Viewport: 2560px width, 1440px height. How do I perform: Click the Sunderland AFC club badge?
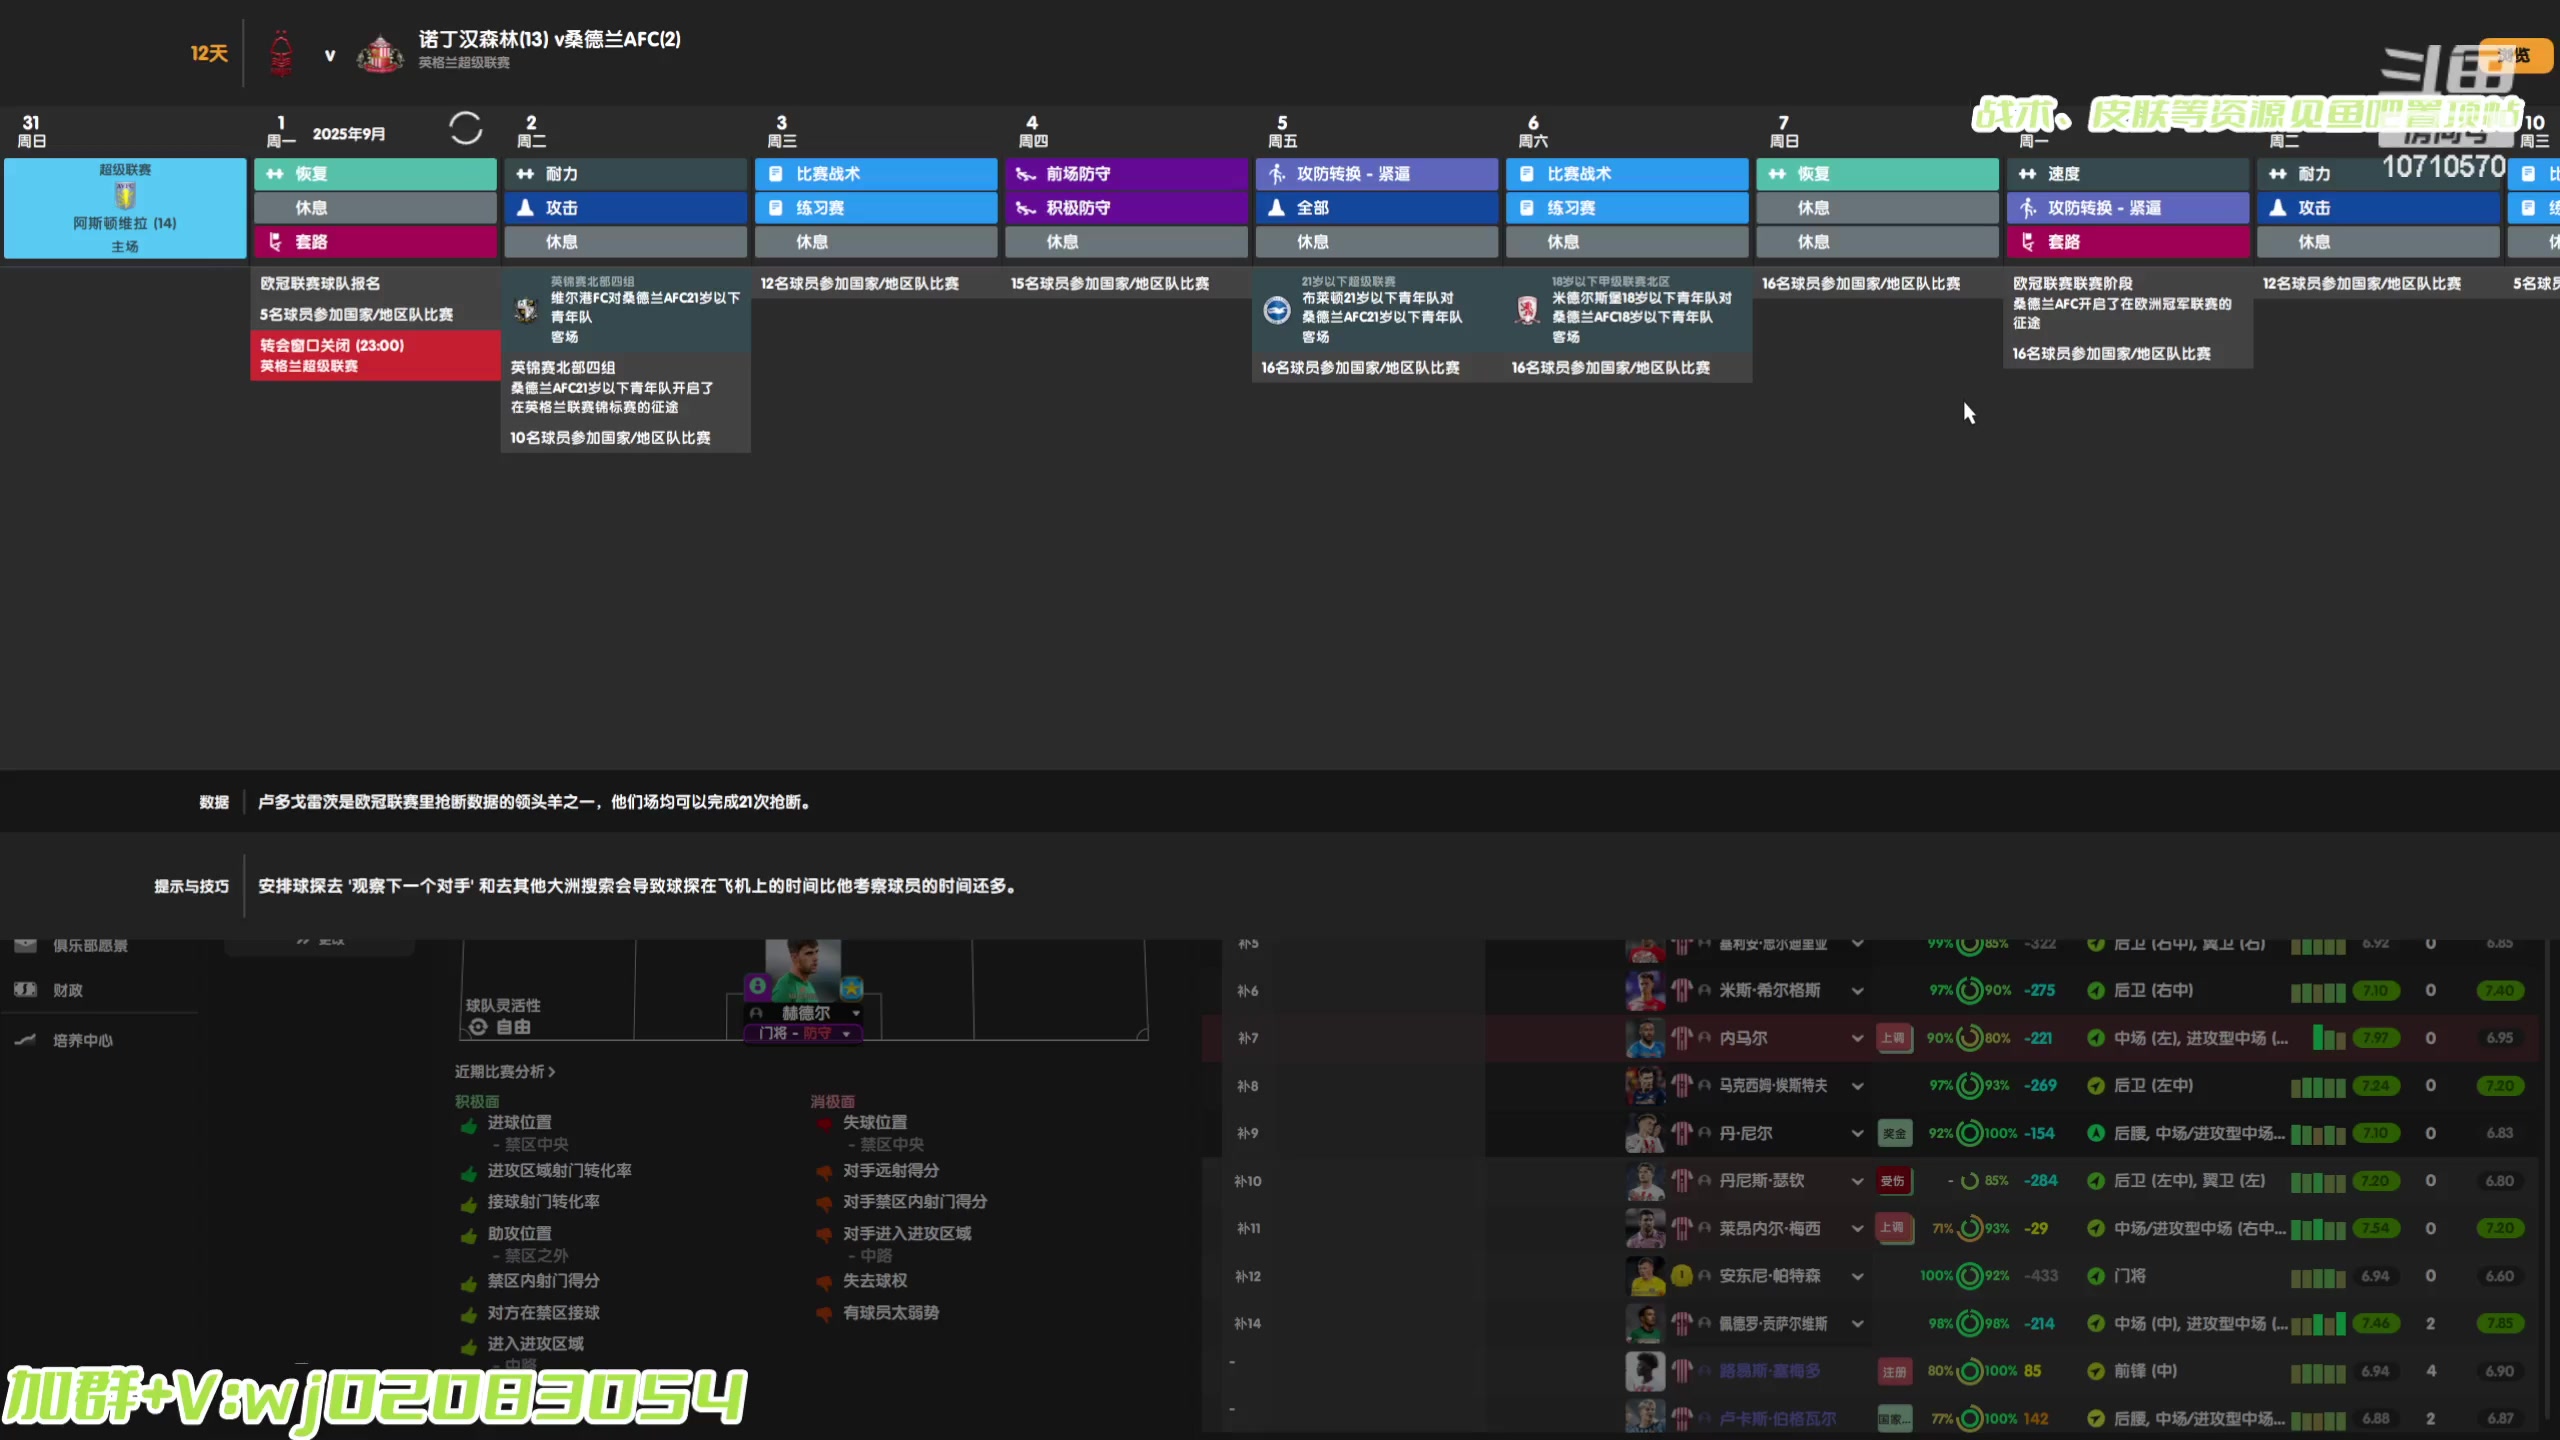click(380, 54)
